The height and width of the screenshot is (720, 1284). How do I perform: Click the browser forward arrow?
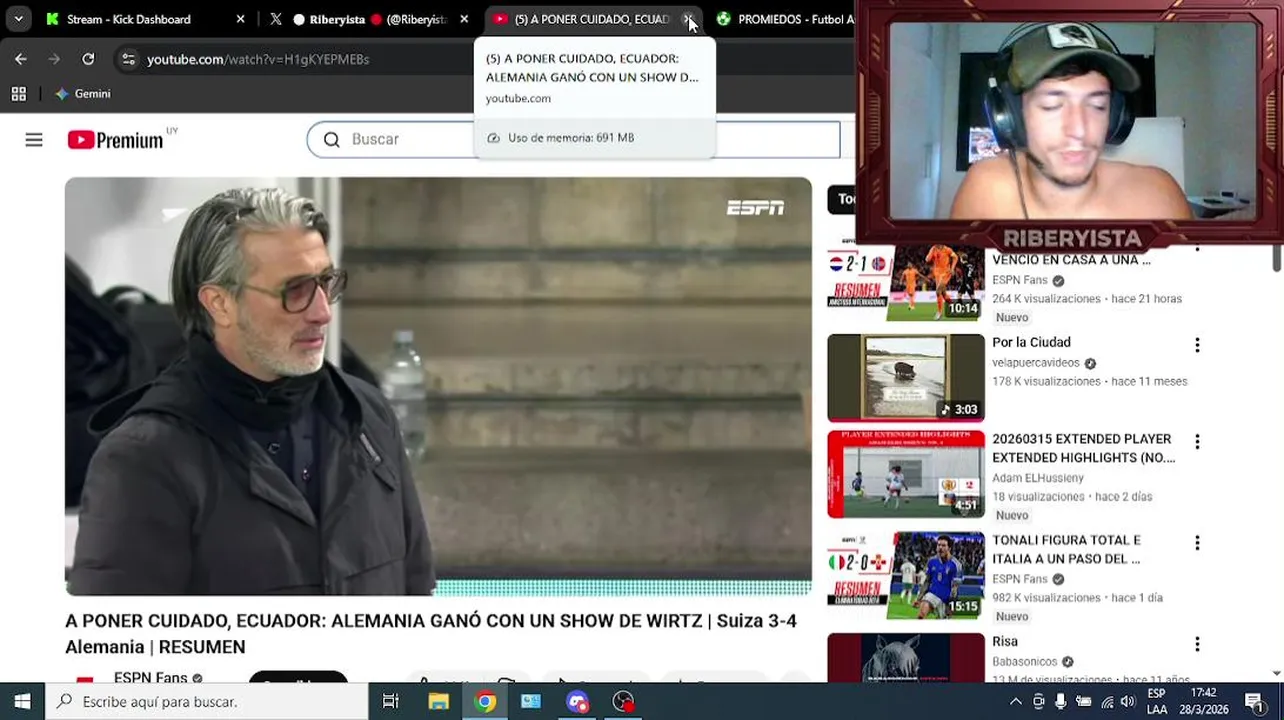pos(54,59)
